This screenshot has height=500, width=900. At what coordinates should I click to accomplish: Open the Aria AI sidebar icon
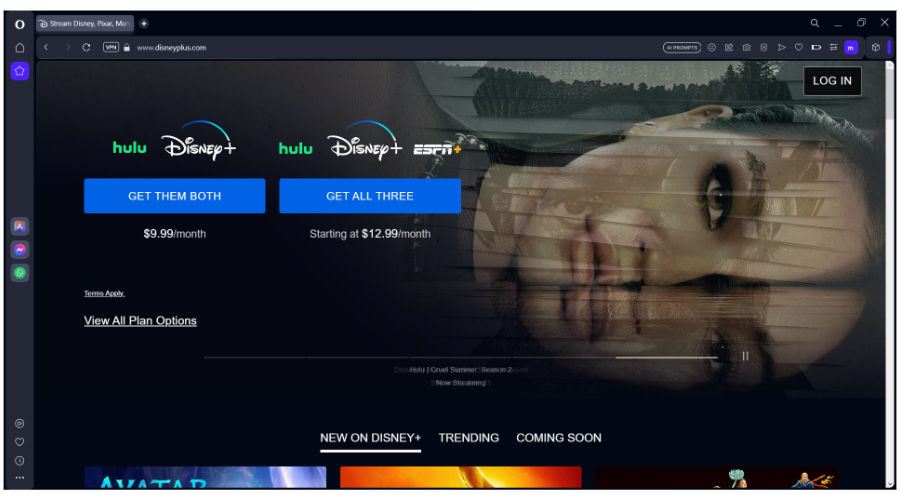[x=20, y=226]
